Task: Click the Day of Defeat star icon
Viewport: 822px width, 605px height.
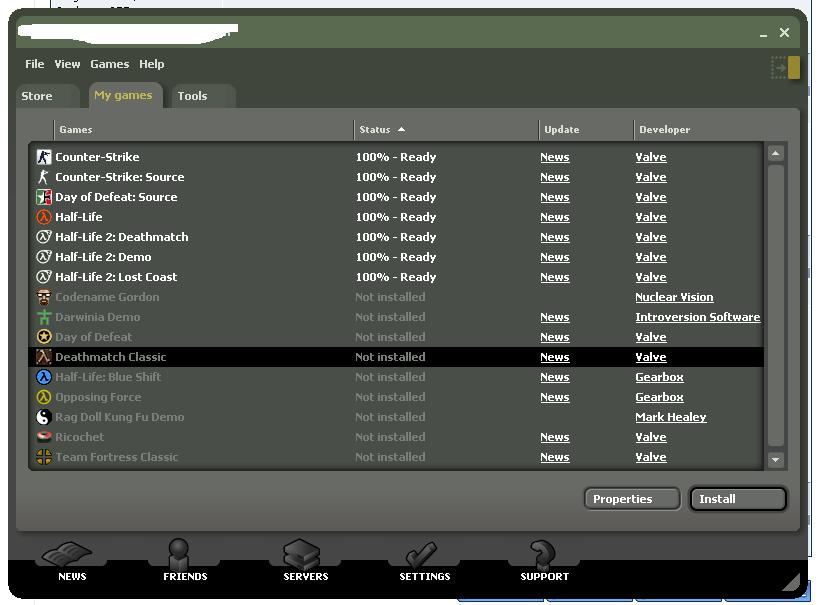Action: [44, 337]
